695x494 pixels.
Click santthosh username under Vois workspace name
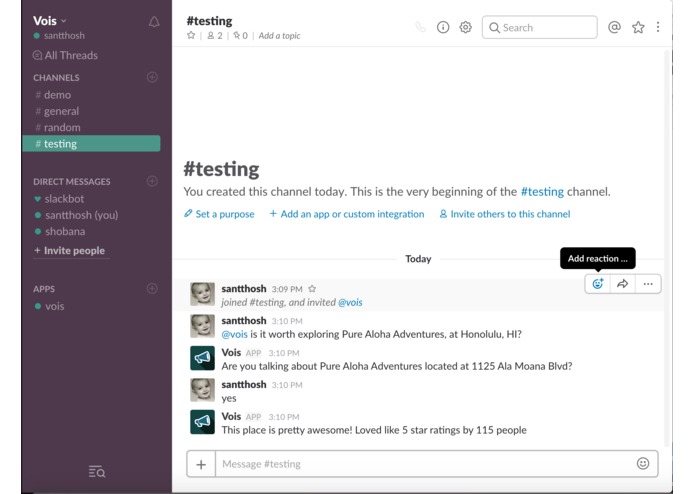tap(64, 35)
